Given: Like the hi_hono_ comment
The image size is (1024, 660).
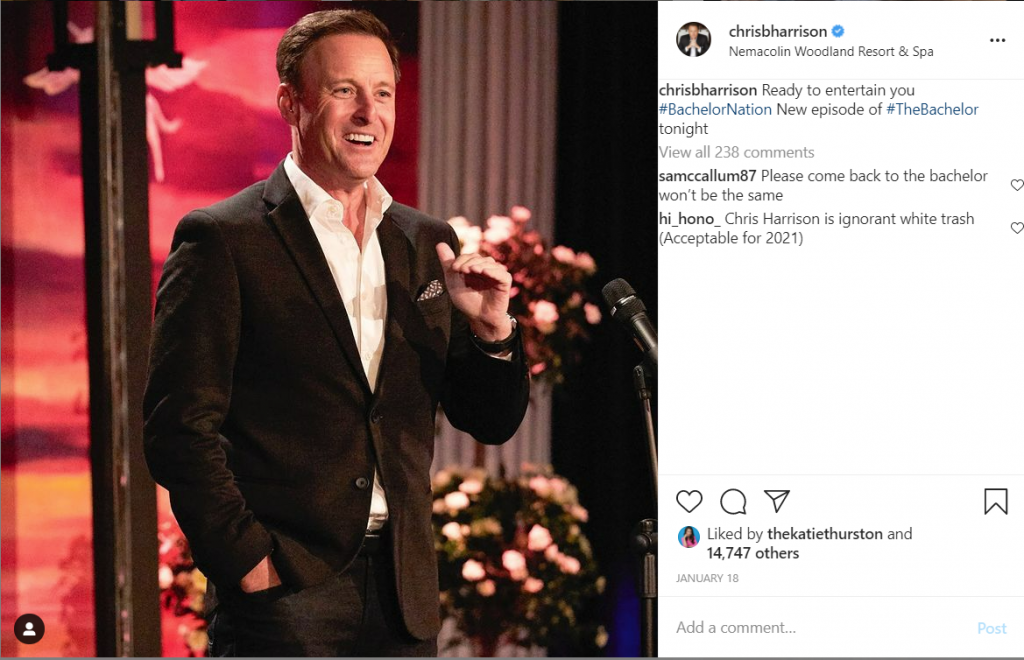Looking at the screenshot, I should click(1017, 228).
